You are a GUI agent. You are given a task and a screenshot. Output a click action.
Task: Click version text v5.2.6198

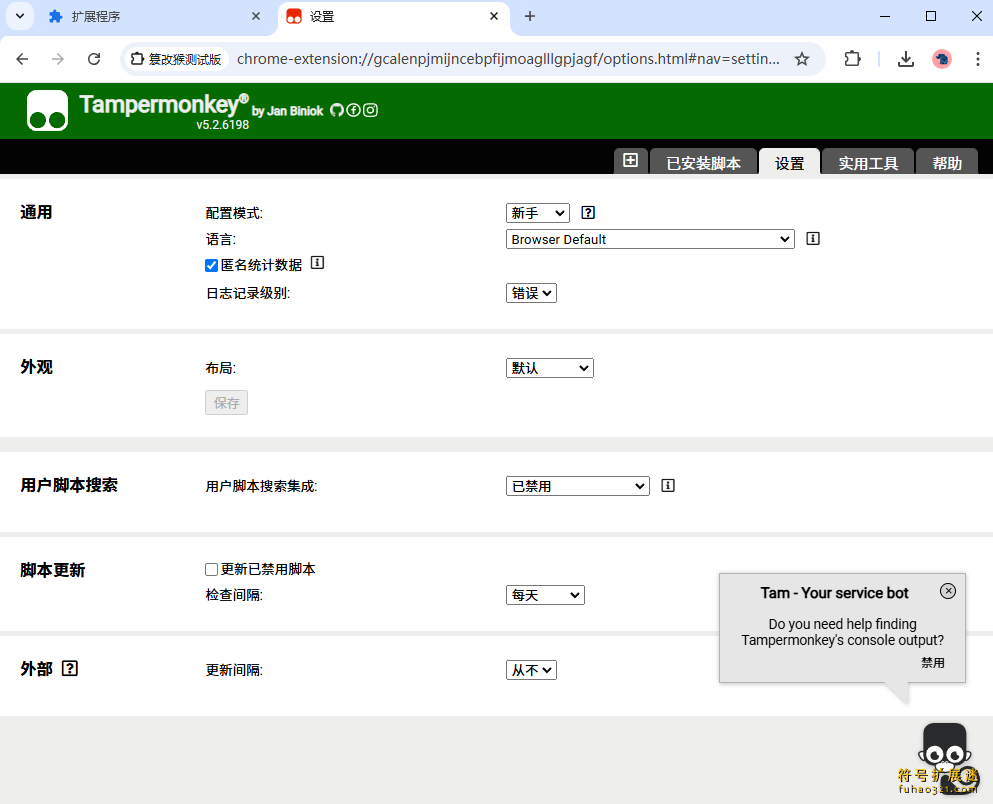click(x=222, y=125)
